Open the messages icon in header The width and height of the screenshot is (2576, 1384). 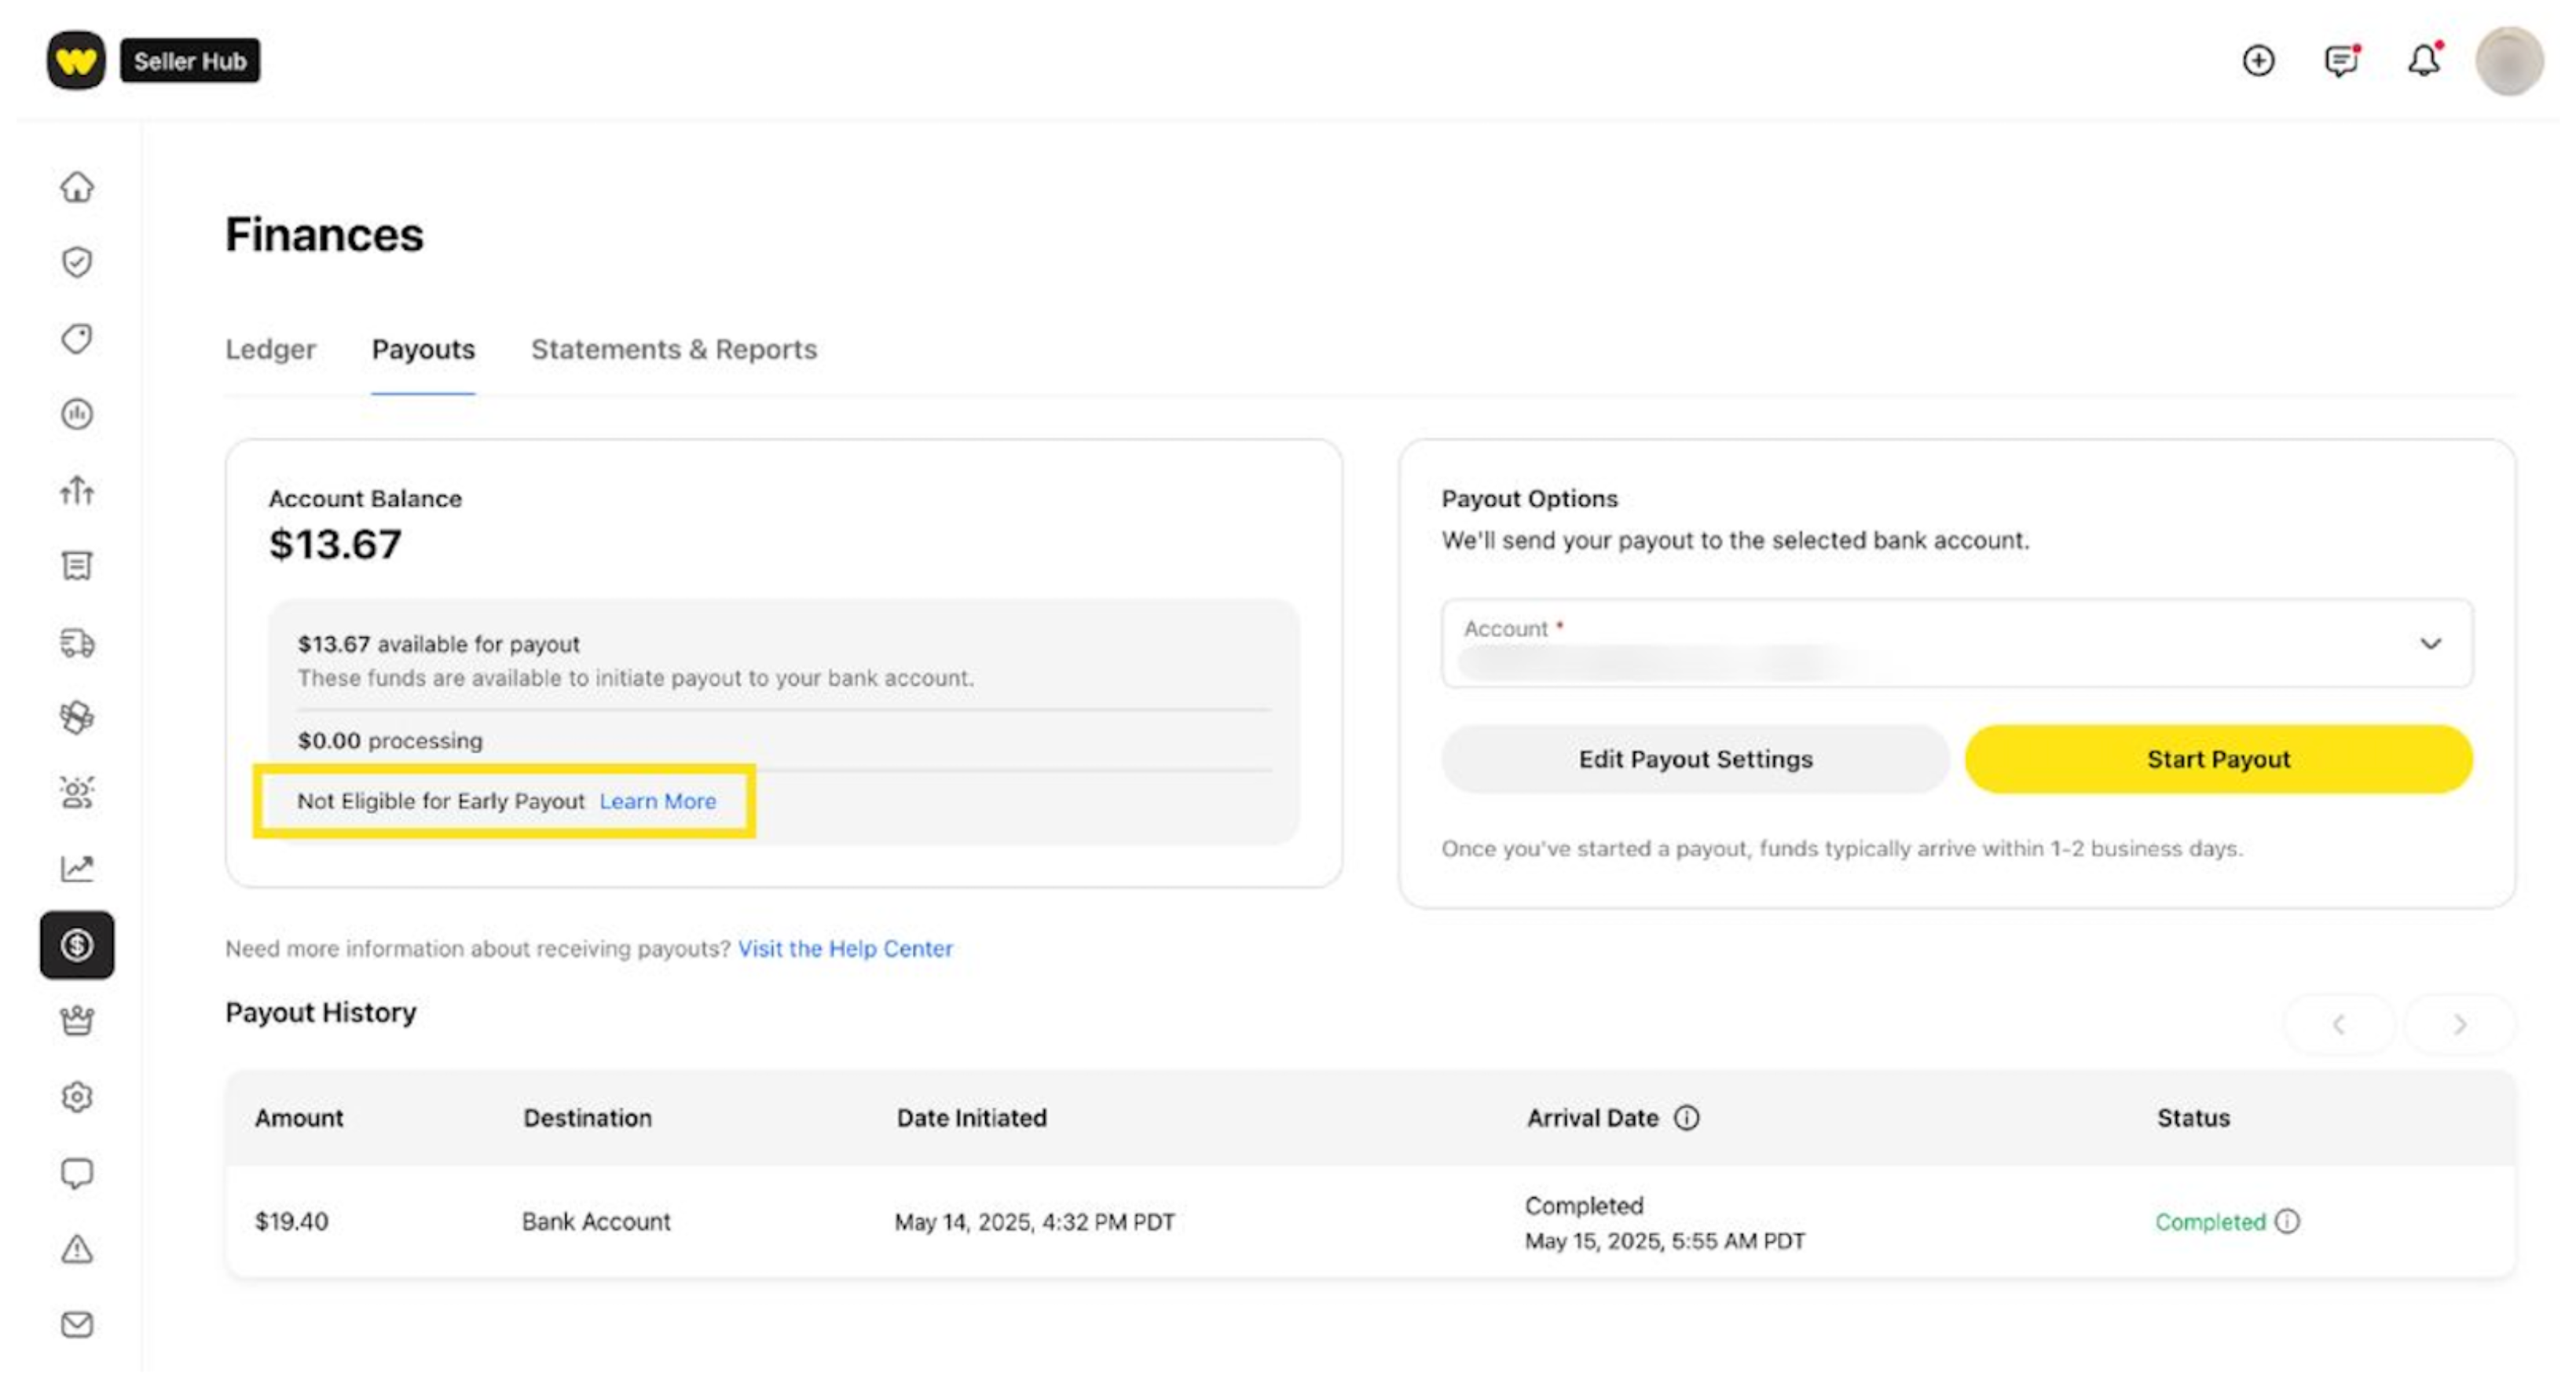coord(2340,61)
